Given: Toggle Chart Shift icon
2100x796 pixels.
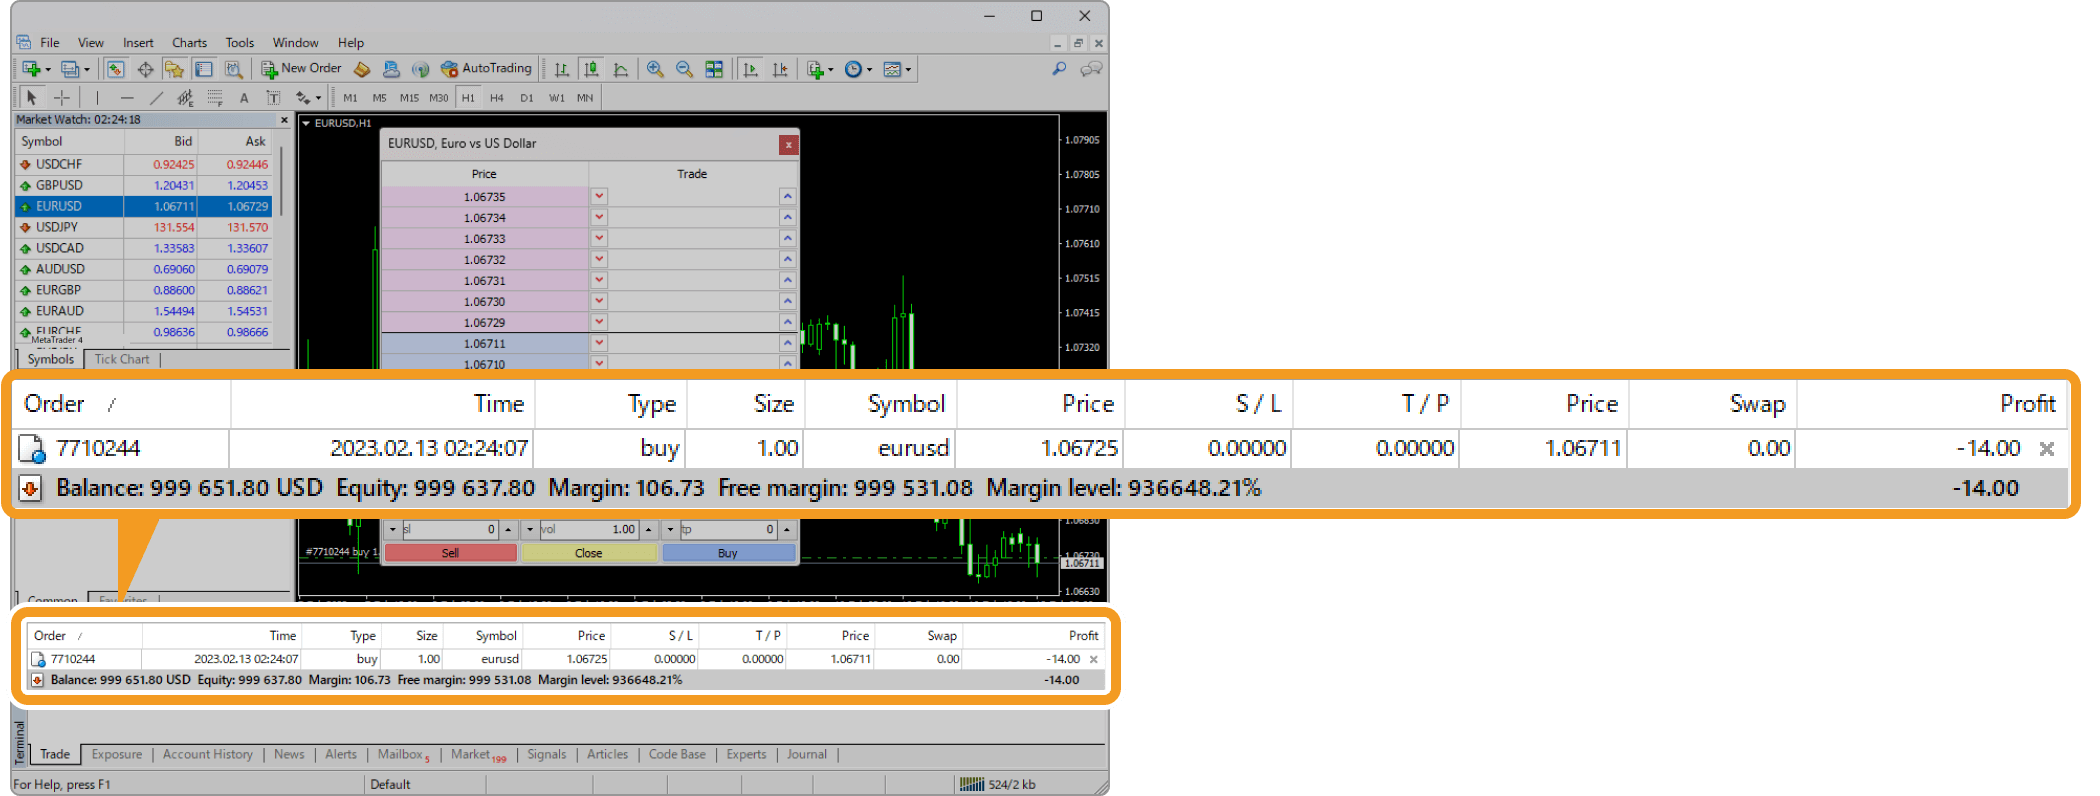Looking at the screenshot, I should coord(780,69).
